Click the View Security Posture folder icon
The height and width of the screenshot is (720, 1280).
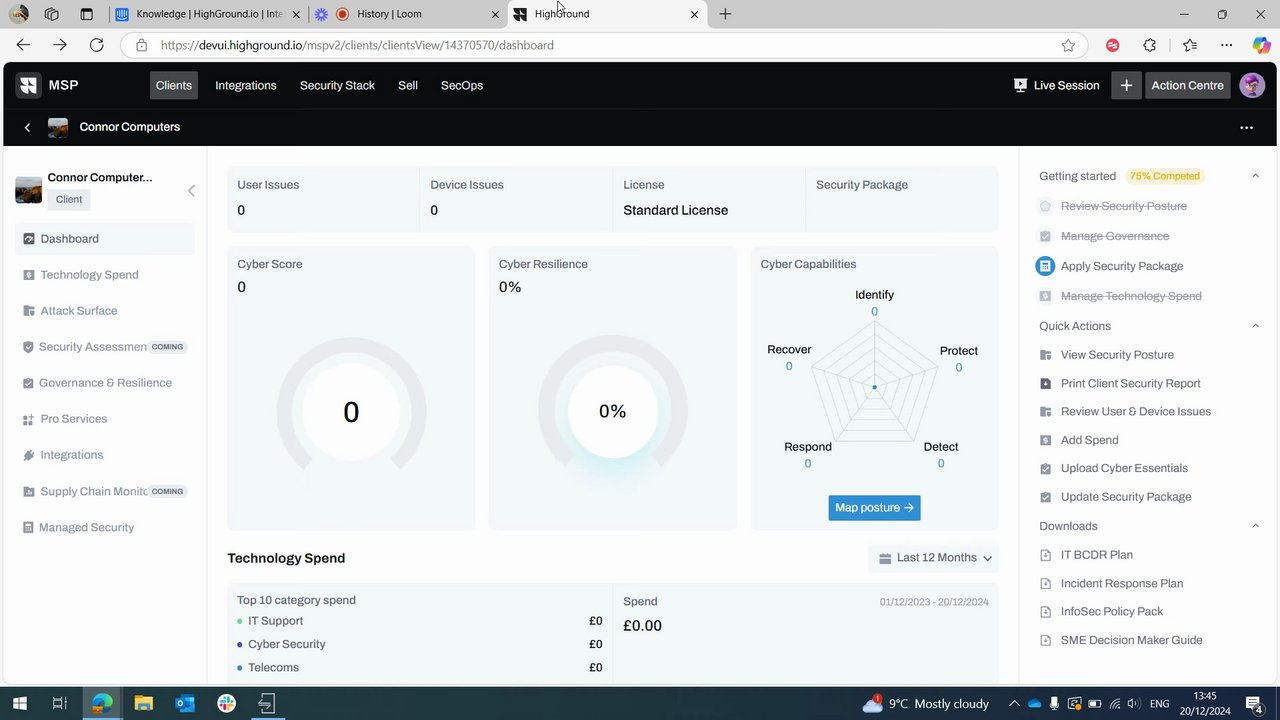1046,355
